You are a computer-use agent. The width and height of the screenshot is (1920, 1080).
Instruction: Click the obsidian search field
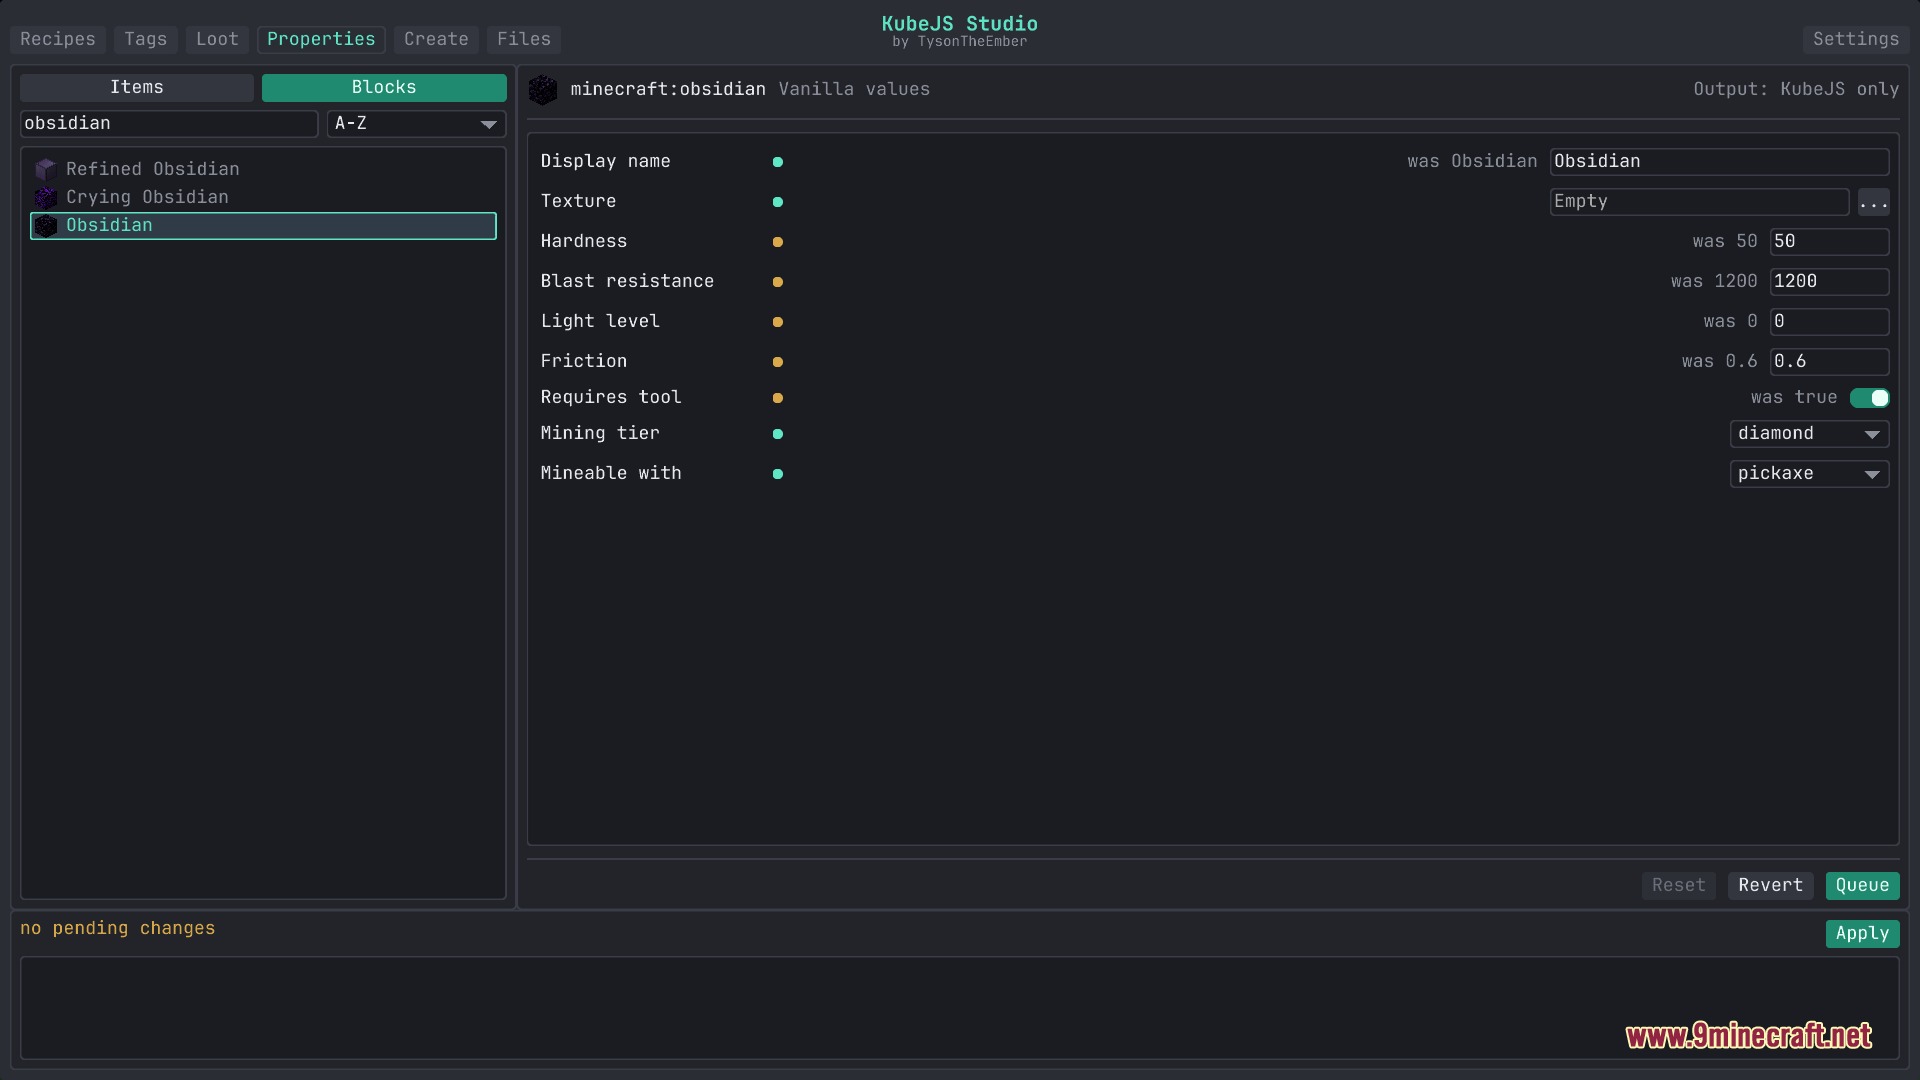(169, 124)
